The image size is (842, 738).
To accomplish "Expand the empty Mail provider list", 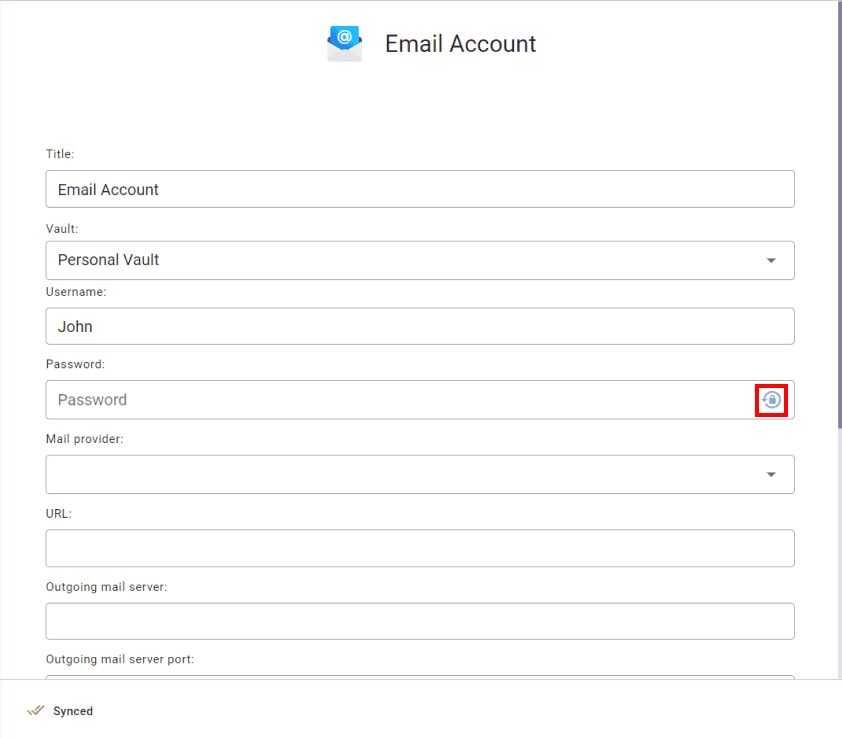I will point(420,473).
